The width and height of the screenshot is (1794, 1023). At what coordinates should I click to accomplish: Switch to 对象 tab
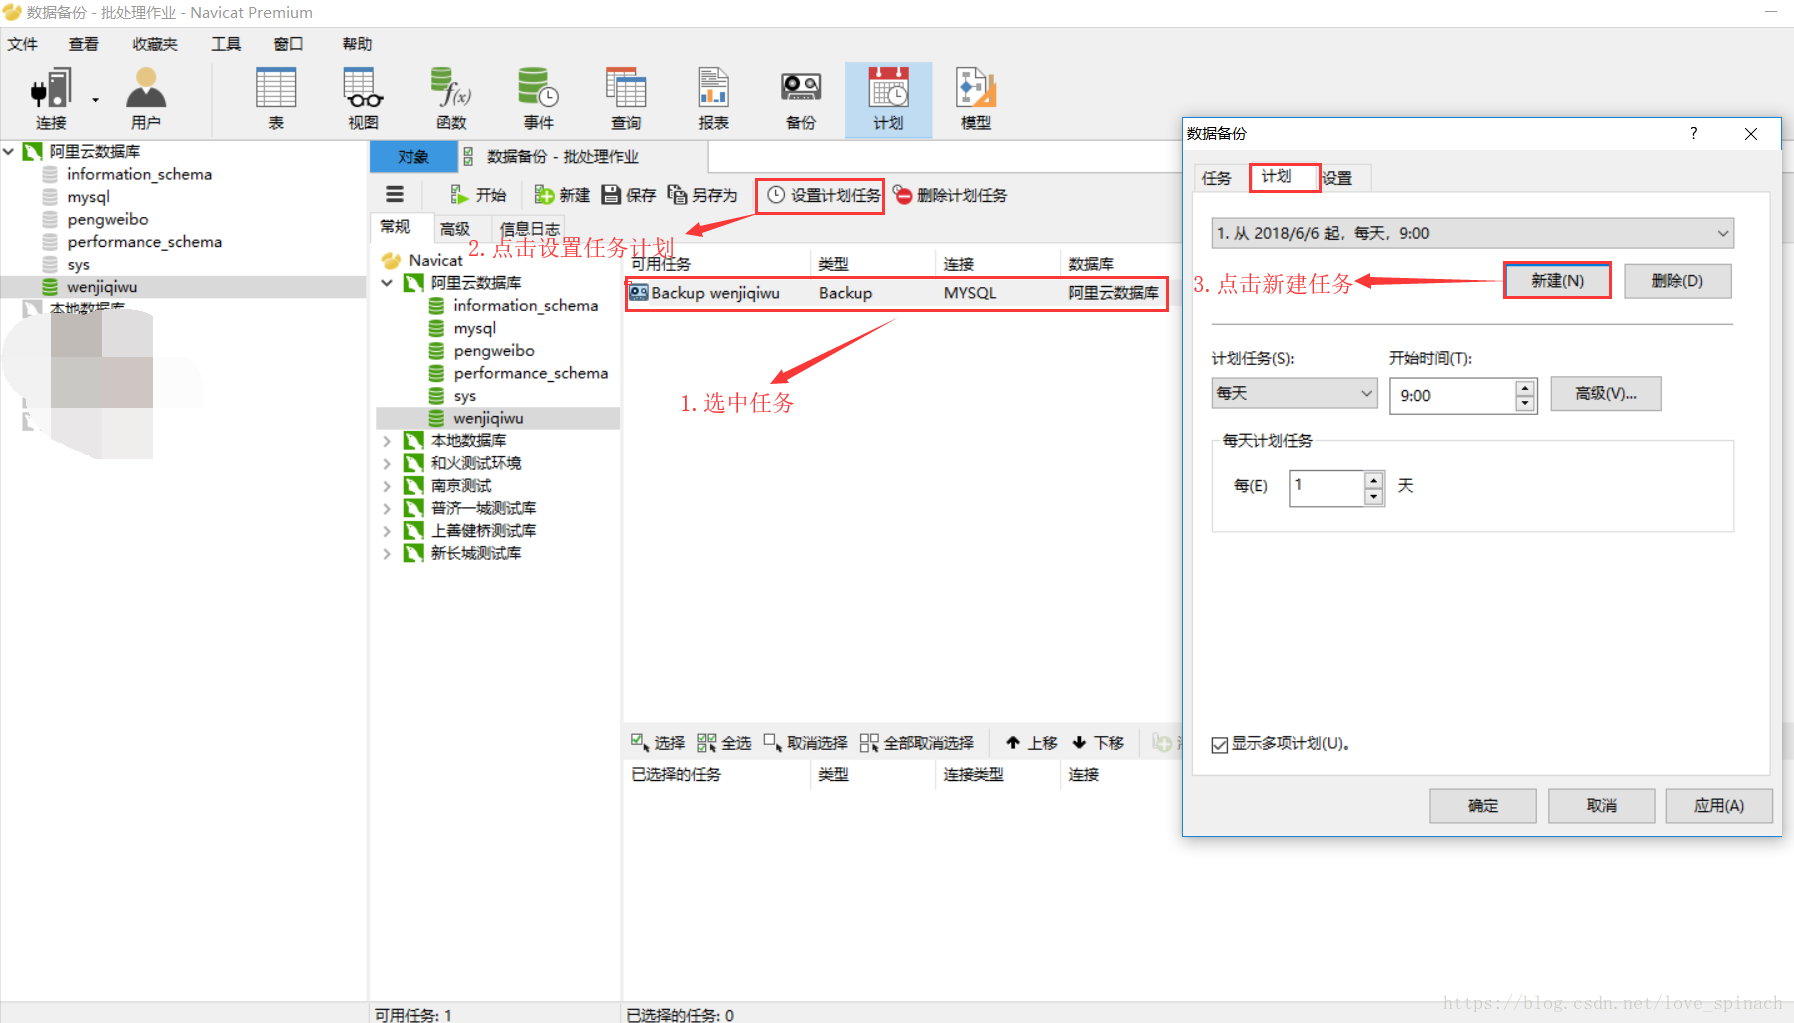tap(413, 157)
